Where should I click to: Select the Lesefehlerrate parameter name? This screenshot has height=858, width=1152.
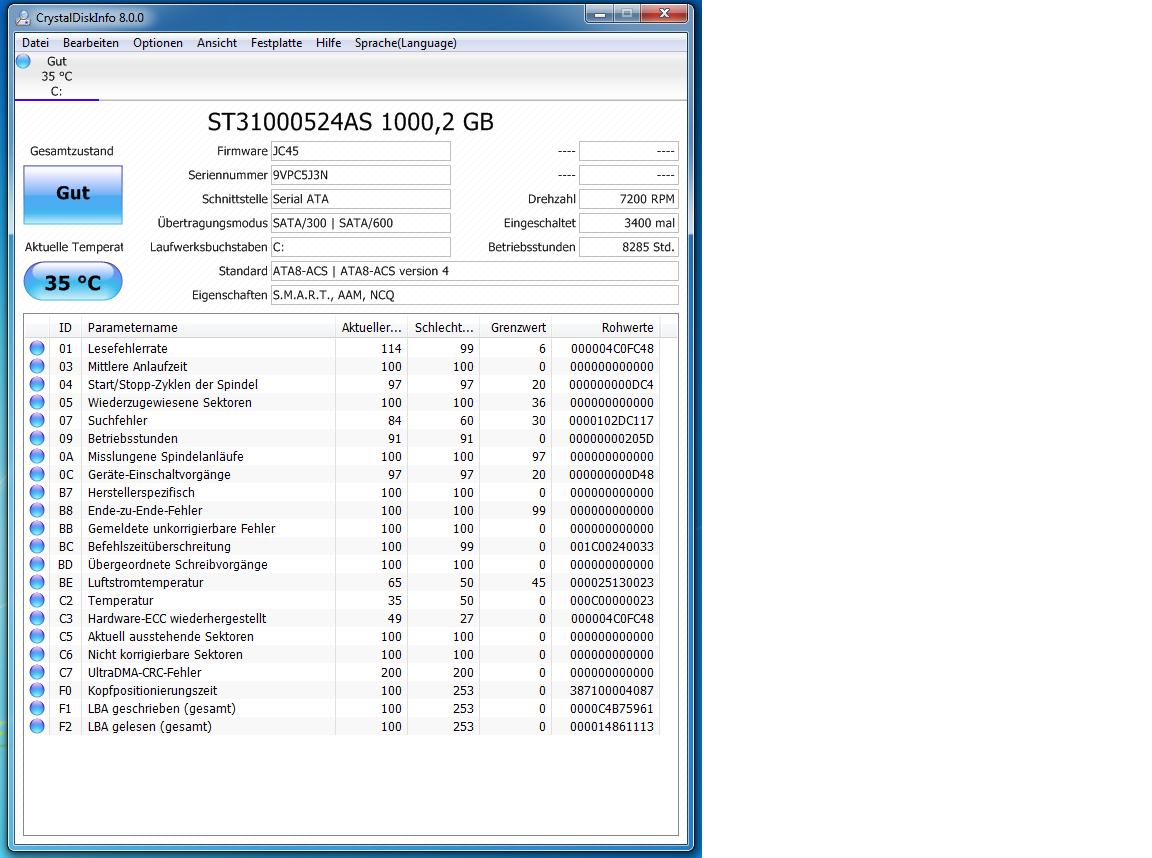coord(128,348)
